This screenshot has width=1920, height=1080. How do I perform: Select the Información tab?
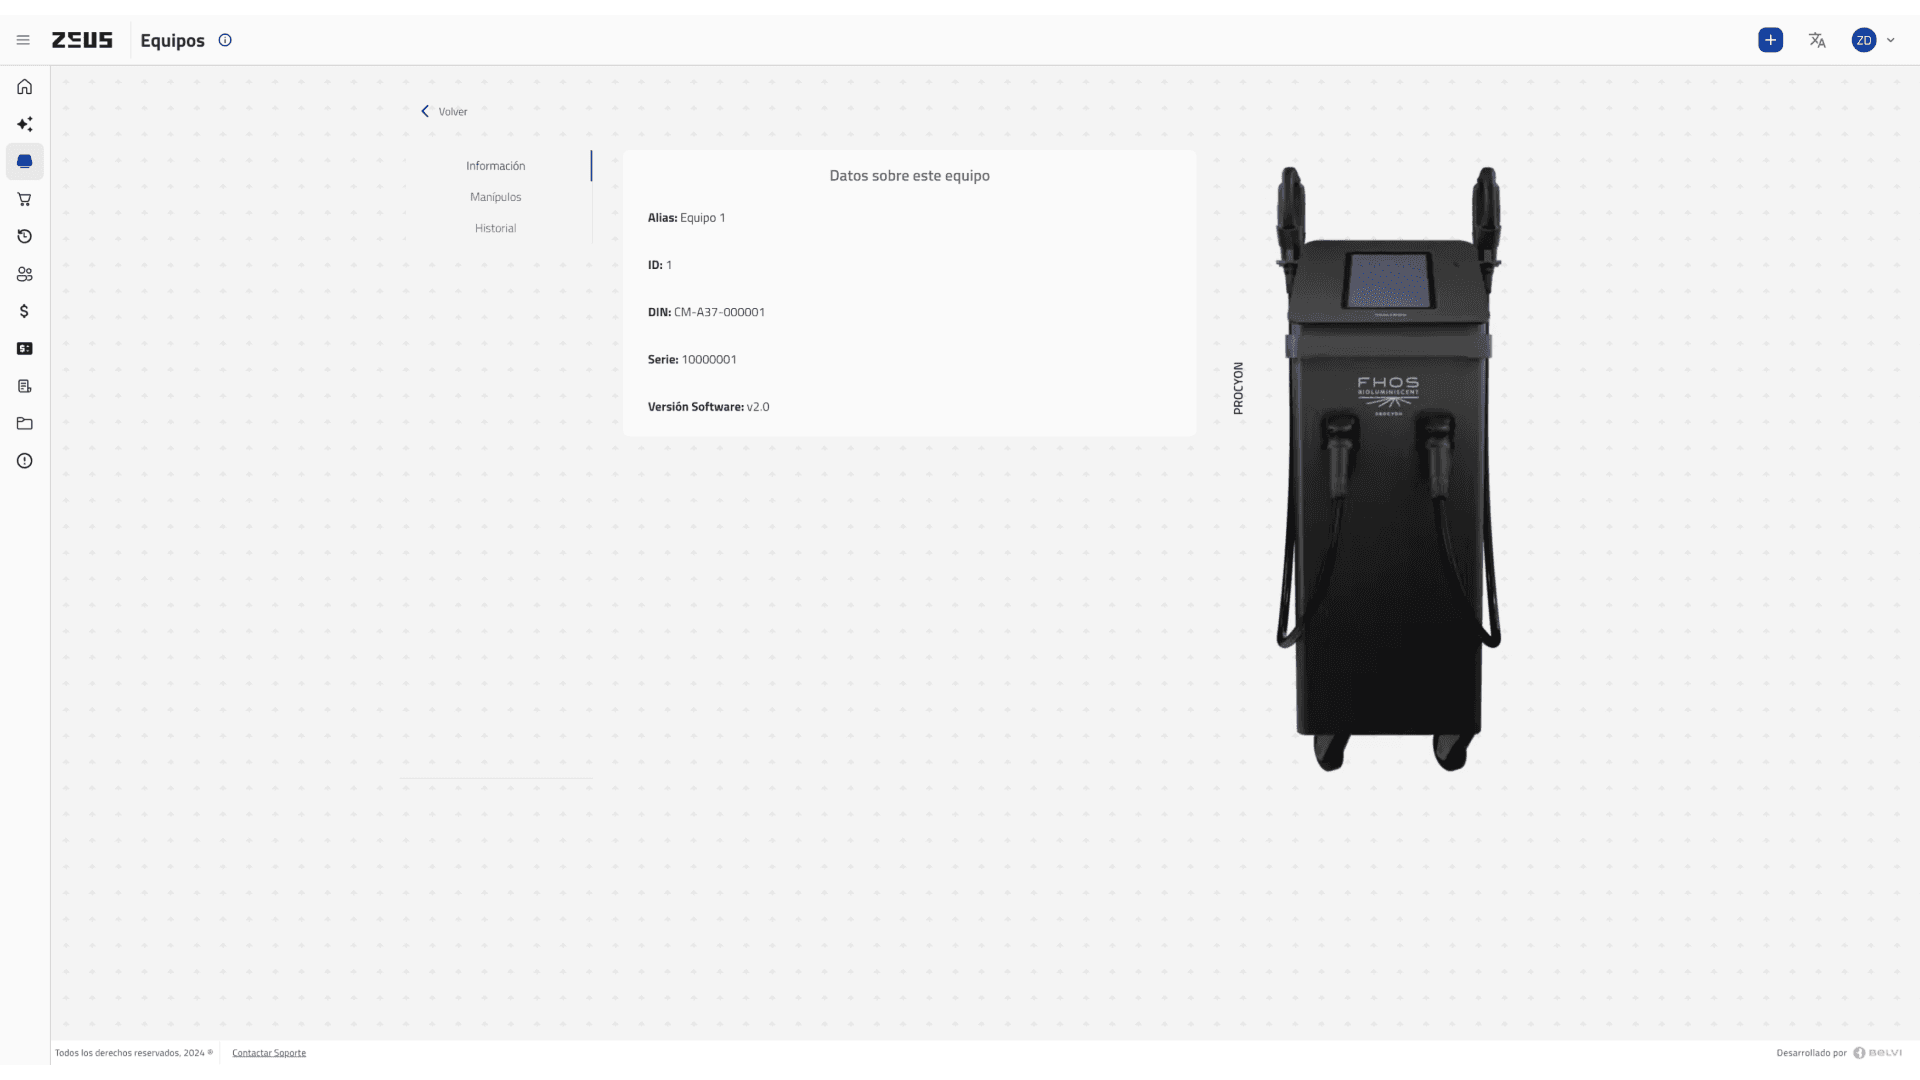point(495,166)
